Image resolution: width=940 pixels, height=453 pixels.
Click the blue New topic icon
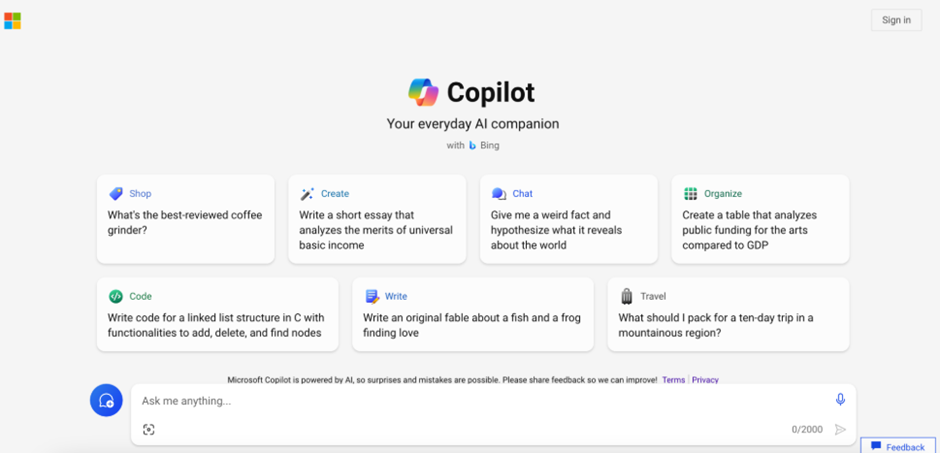(x=106, y=400)
